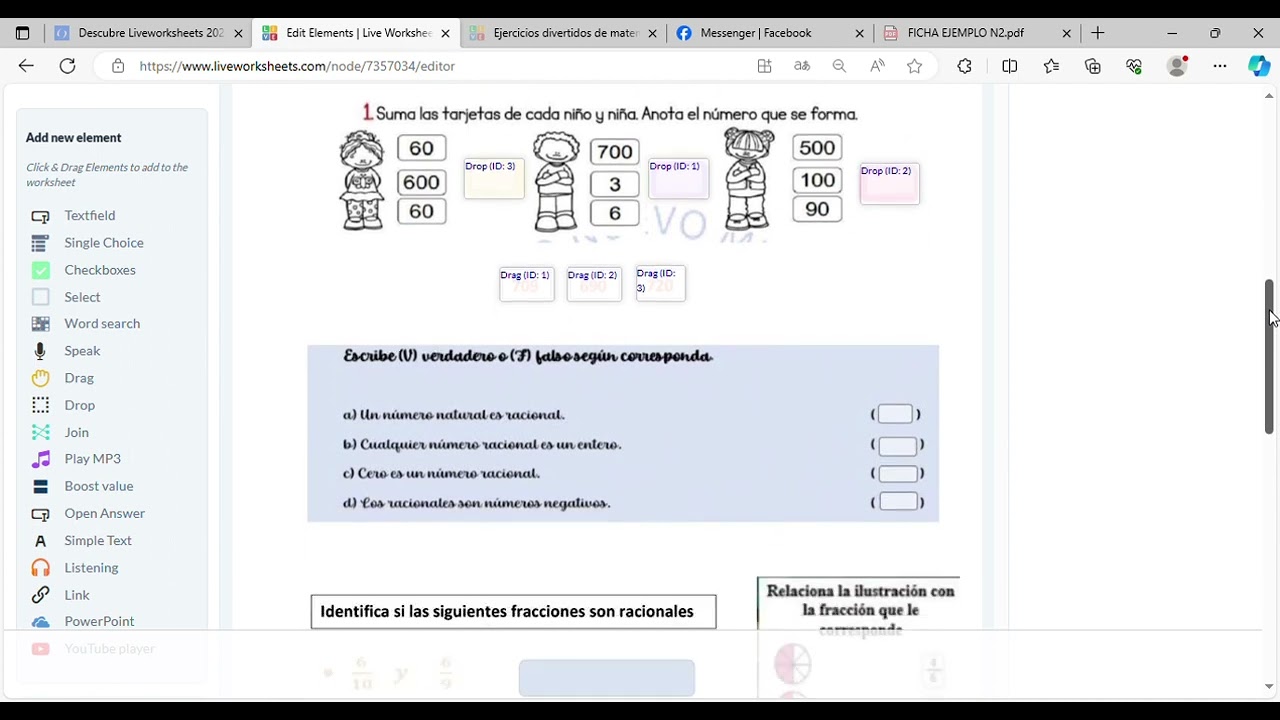Select the Drag (ID: 1) element

[527, 284]
